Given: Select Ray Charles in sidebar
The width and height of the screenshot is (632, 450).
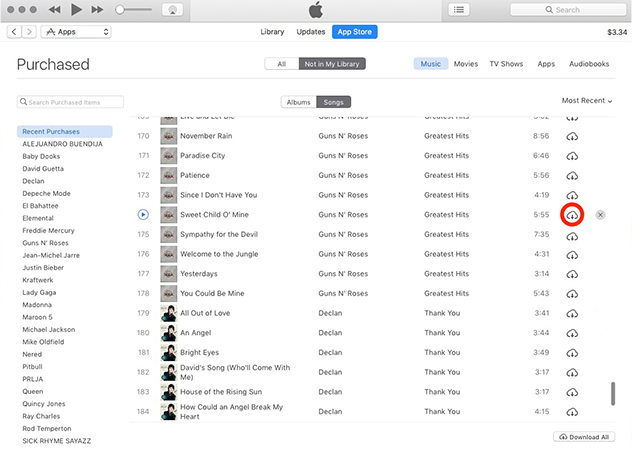Looking at the screenshot, I should coord(41,416).
